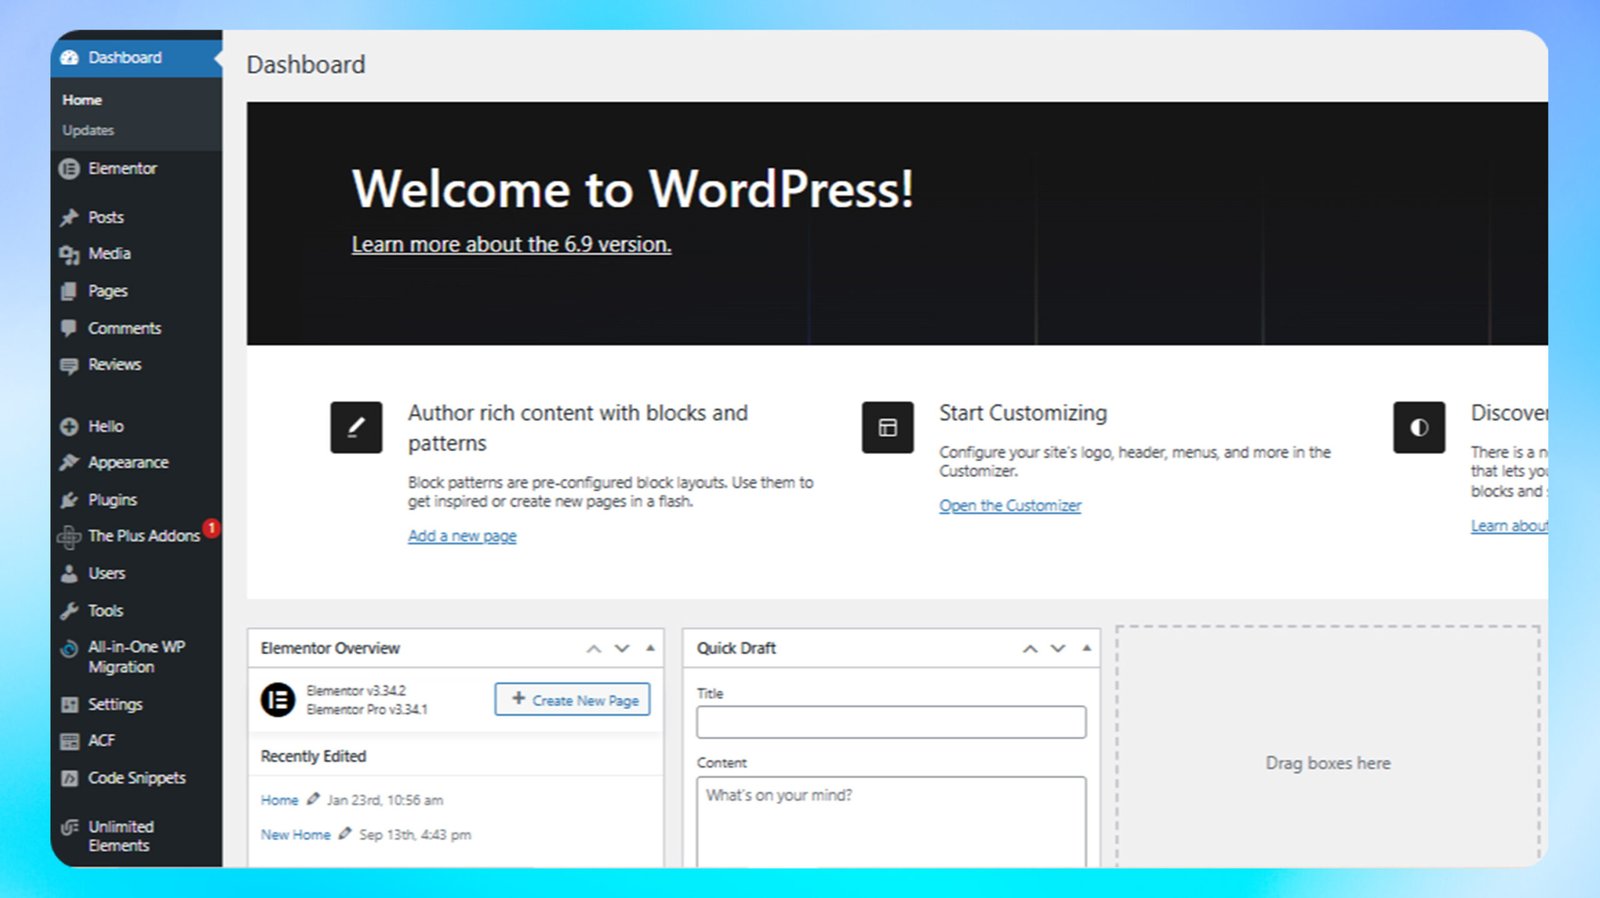Follow the Learn more about 6.9 version link
Screen dimensions: 1600x898
tap(511, 245)
